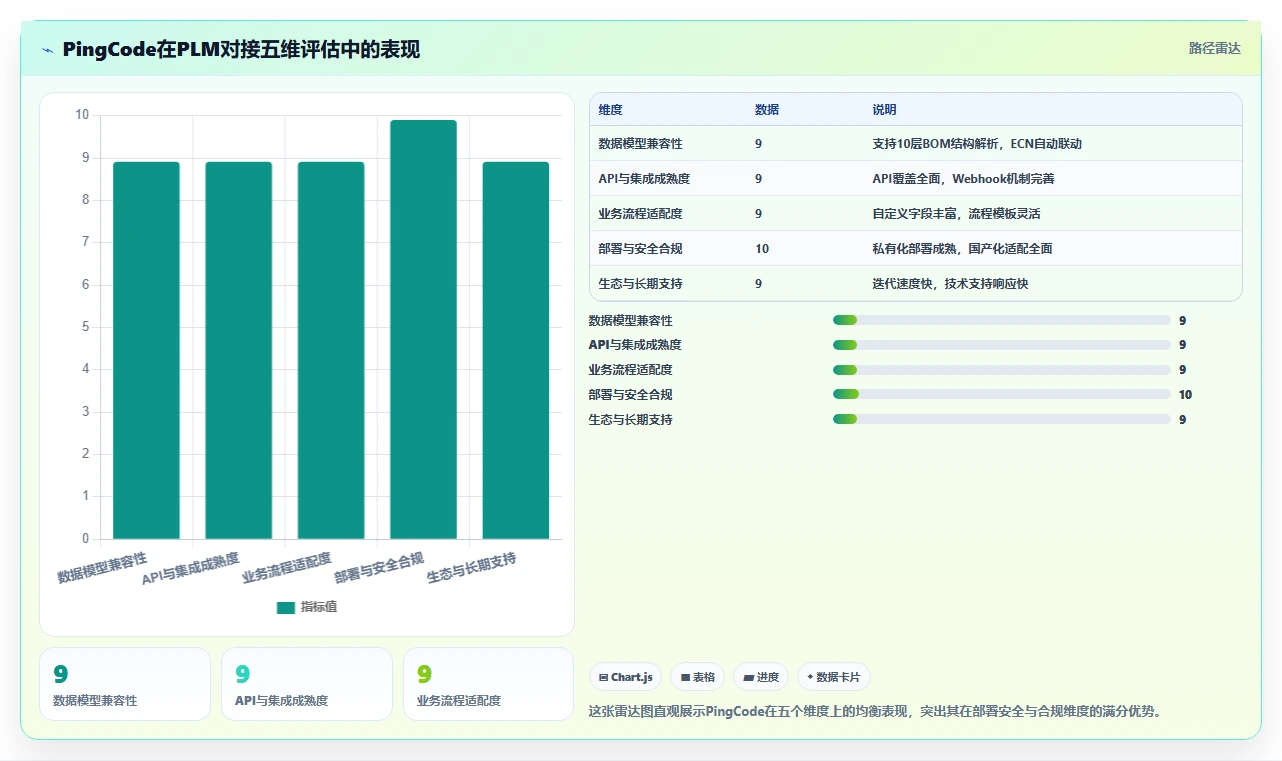Open the 数据模型兼容性 data card
This screenshot has width=1282, height=761.
125,684
